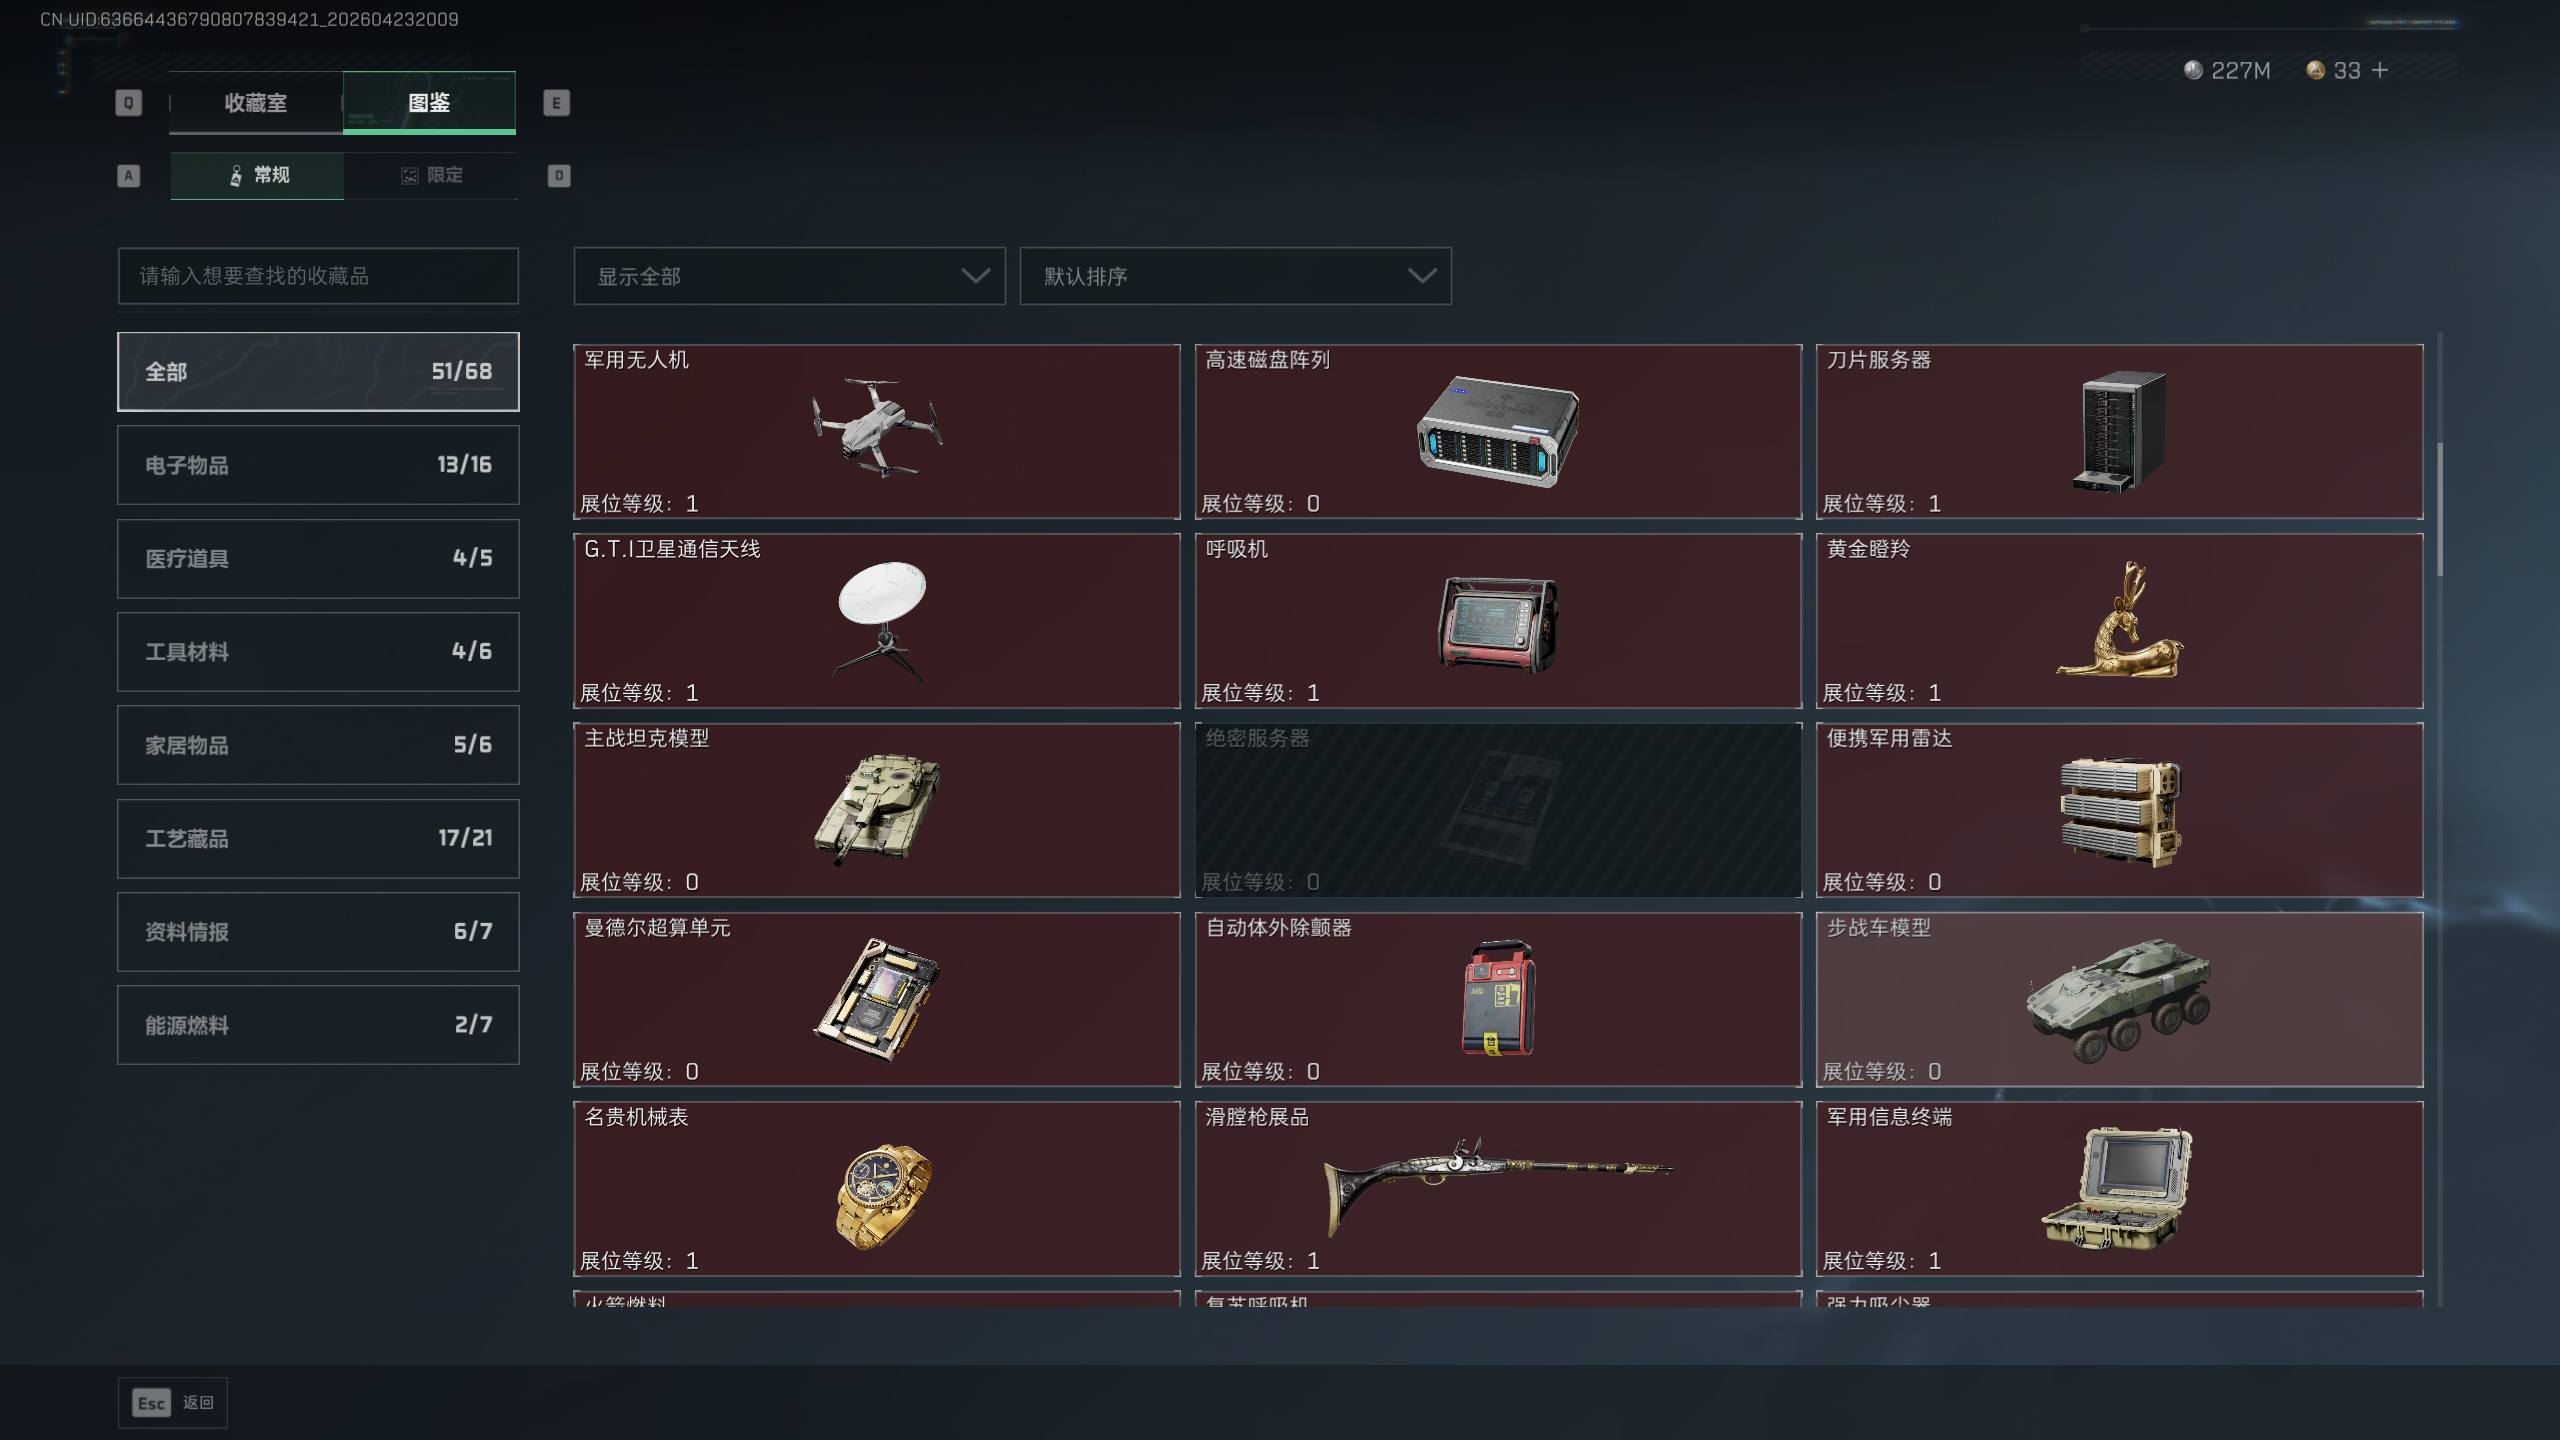Choose the 滑膛枪展品 musket exhibit

pos(1497,1188)
